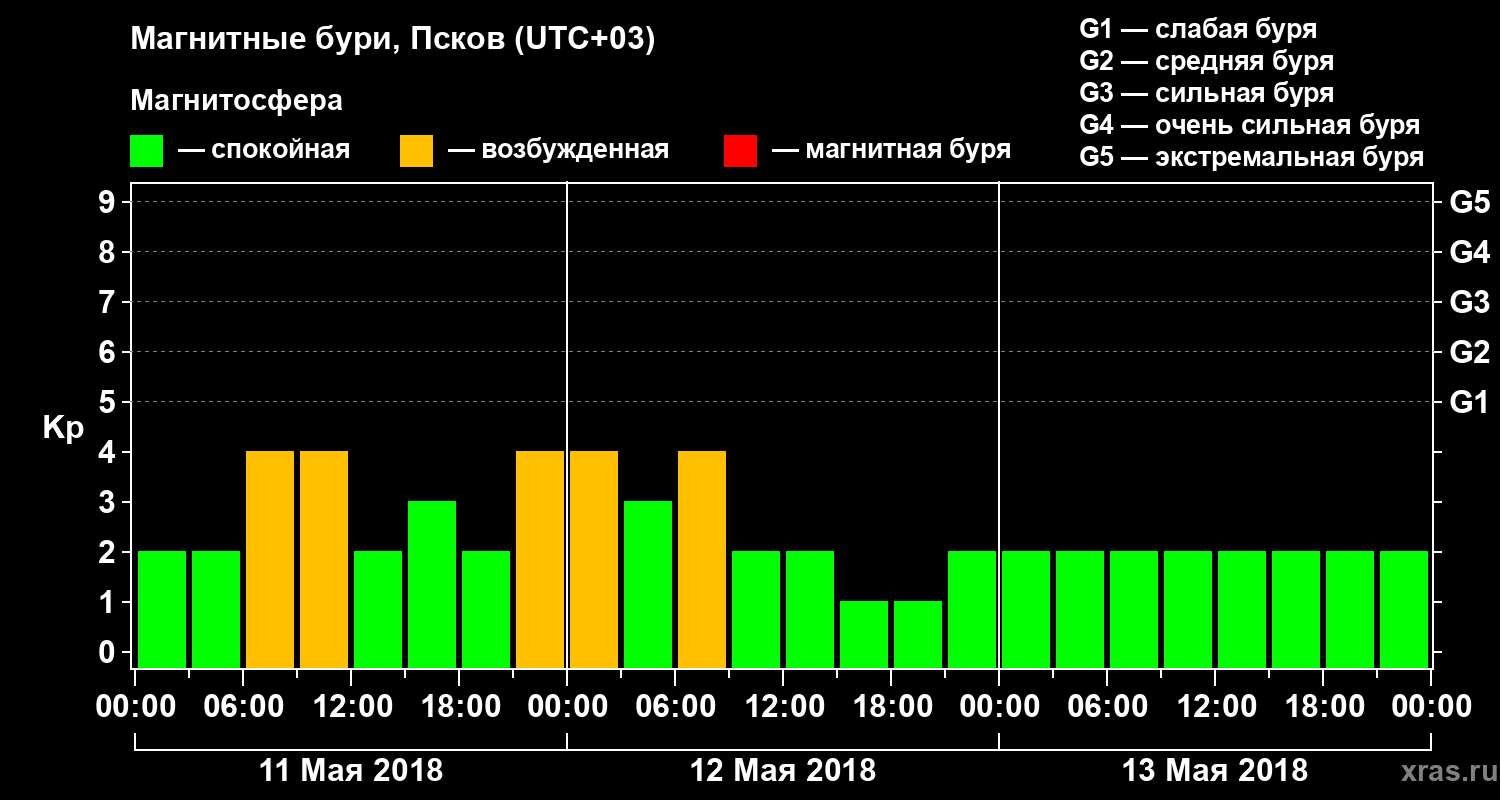Click the '06:00' time label under 11 May
Image resolution: width=1500 pixels, height=800 pixels.
tap(243, 707)
